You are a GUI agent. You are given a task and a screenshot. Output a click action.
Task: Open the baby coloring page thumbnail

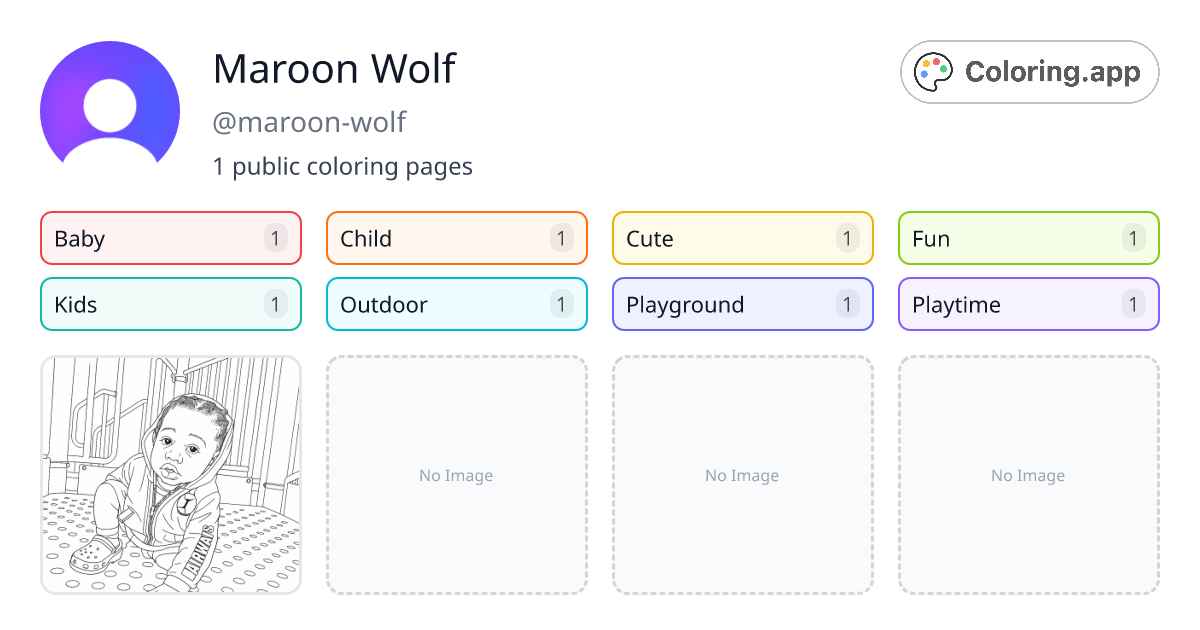pyautogui.click(x=170, y=475)
